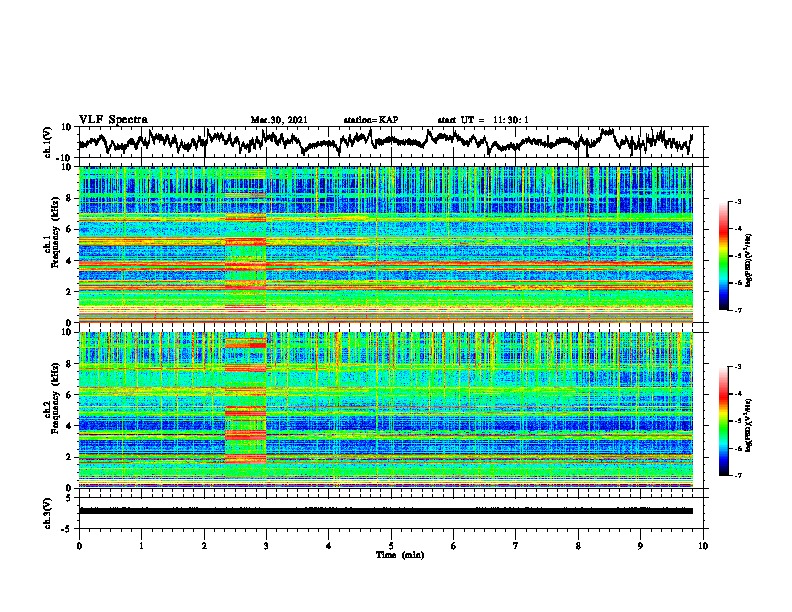Click the date "Mar.30, 2021" in header
792x612 pixels.
[279, 120]
